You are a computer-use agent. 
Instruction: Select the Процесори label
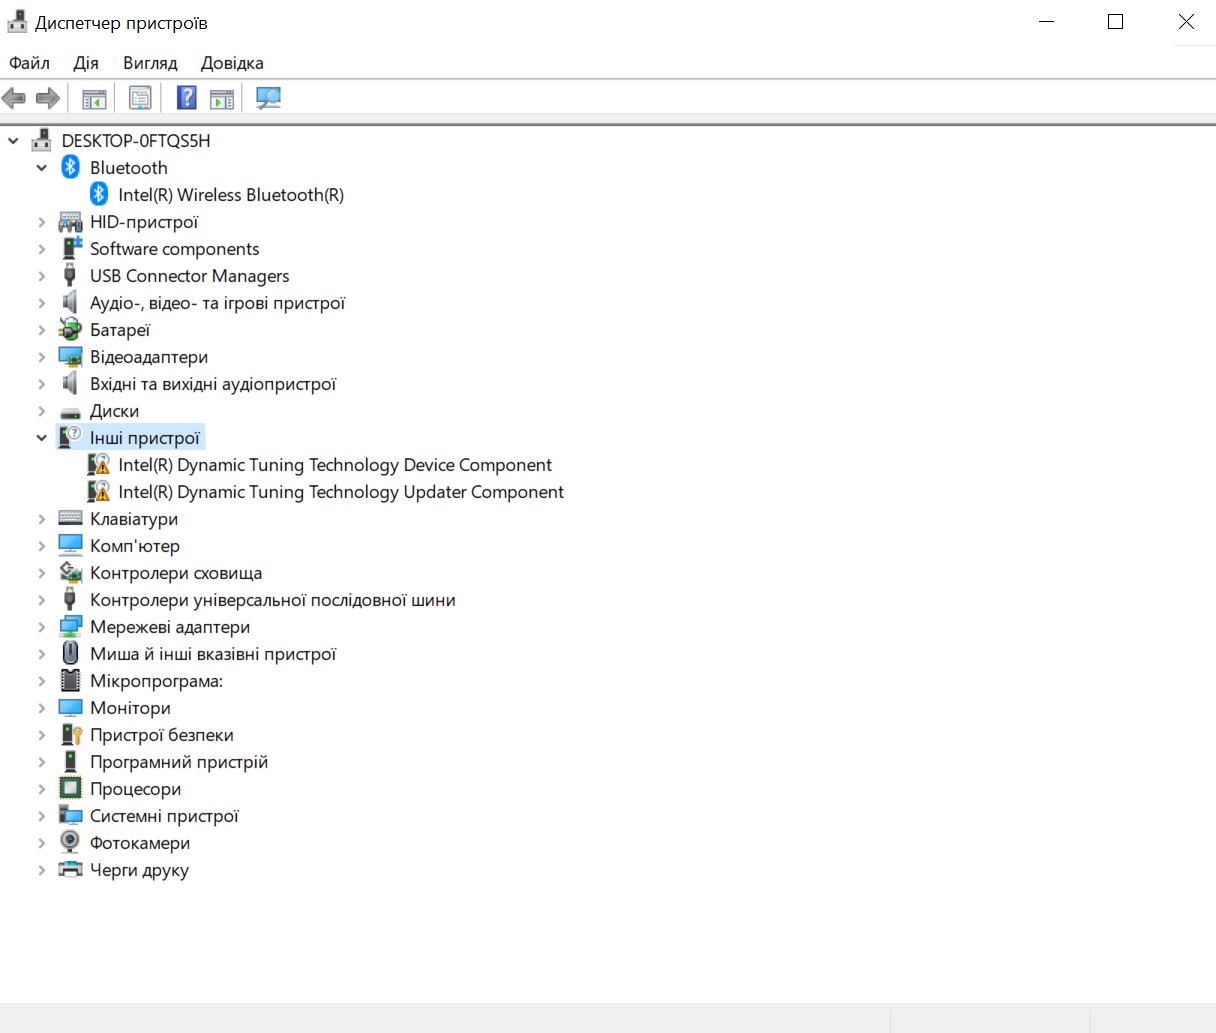tap(136, 788)
